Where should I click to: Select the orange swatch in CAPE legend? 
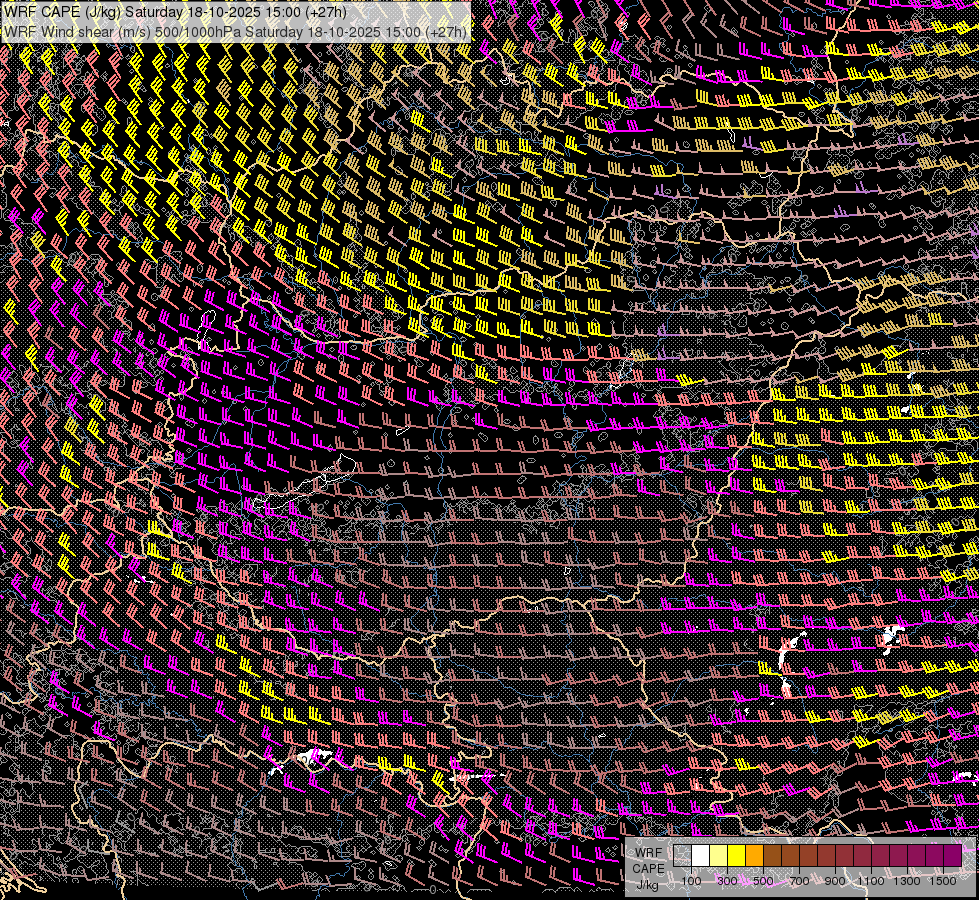tap(754, 856)
